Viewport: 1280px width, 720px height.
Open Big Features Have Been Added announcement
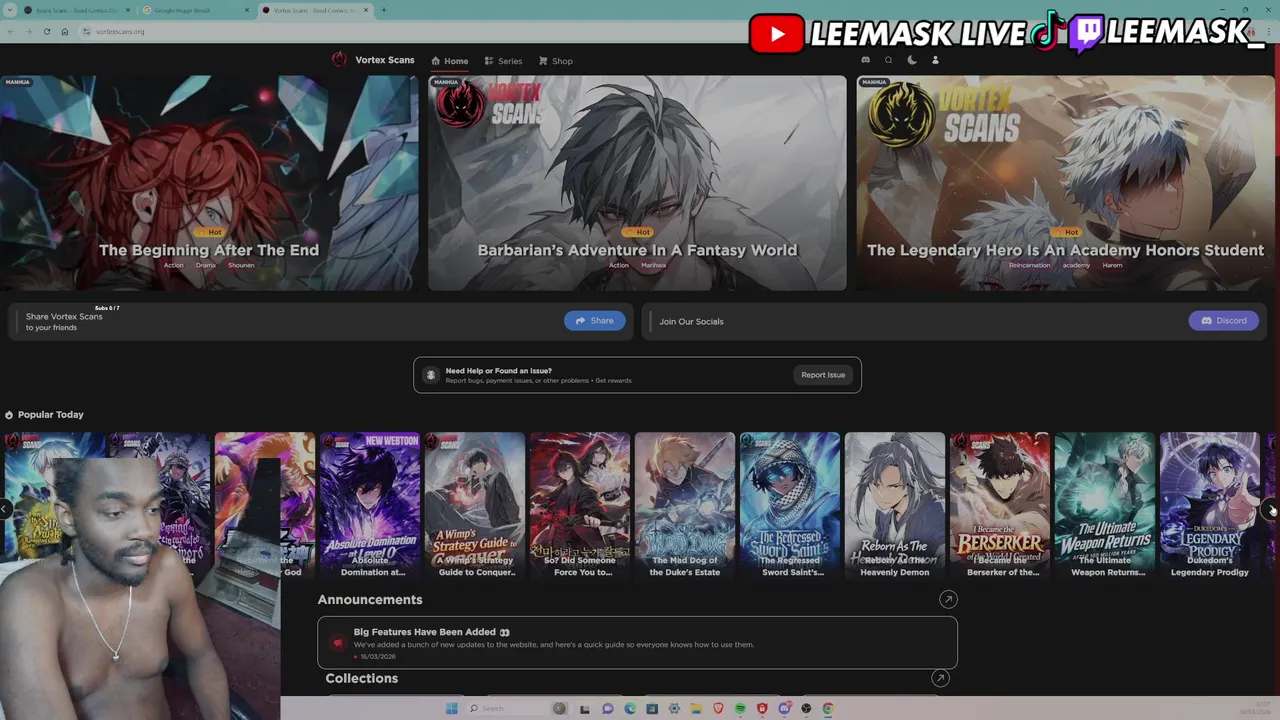[637, 643]
